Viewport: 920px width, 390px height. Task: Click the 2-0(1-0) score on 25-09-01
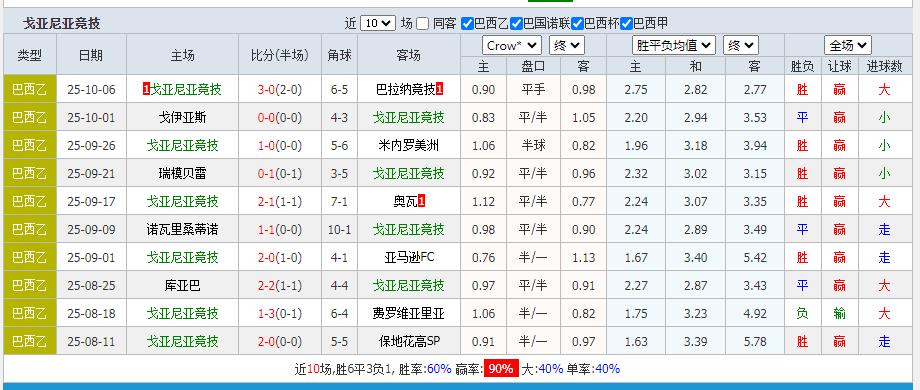coord(280,257)
